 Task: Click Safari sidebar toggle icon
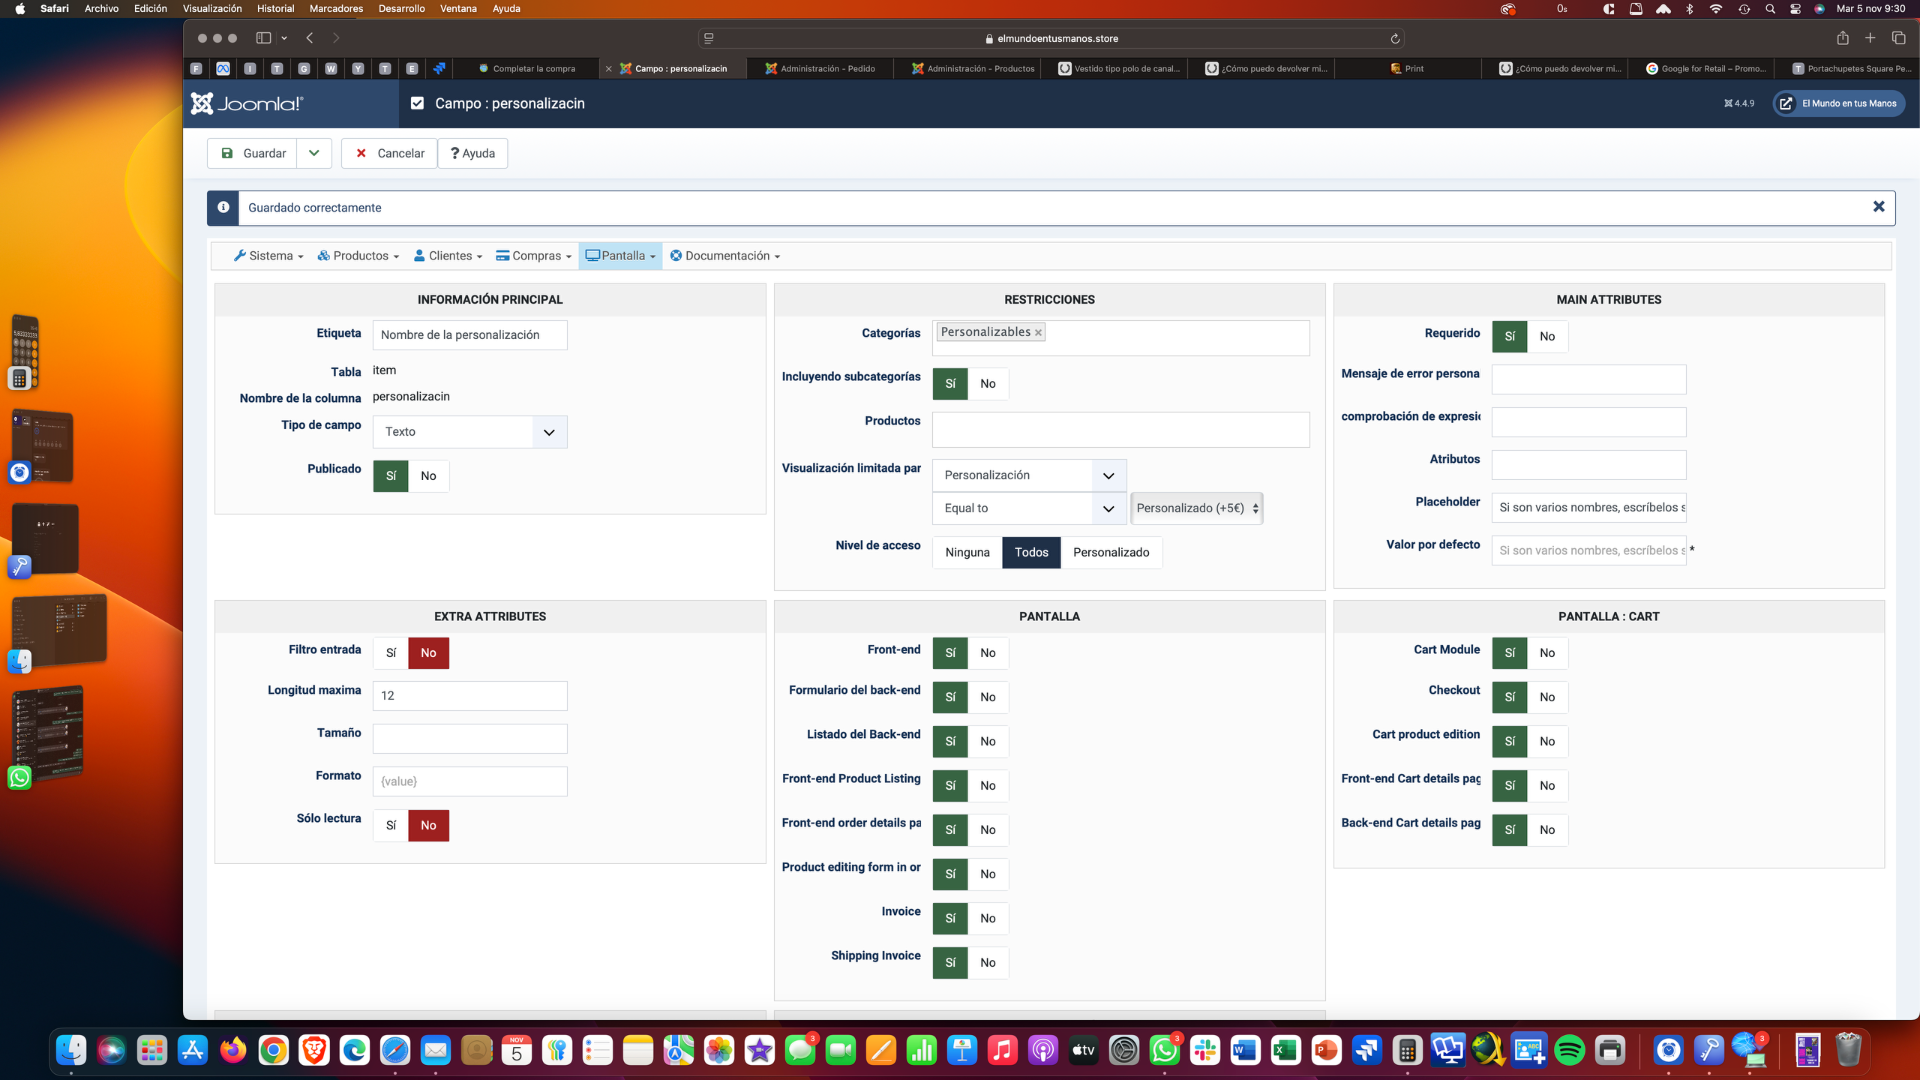263,38
